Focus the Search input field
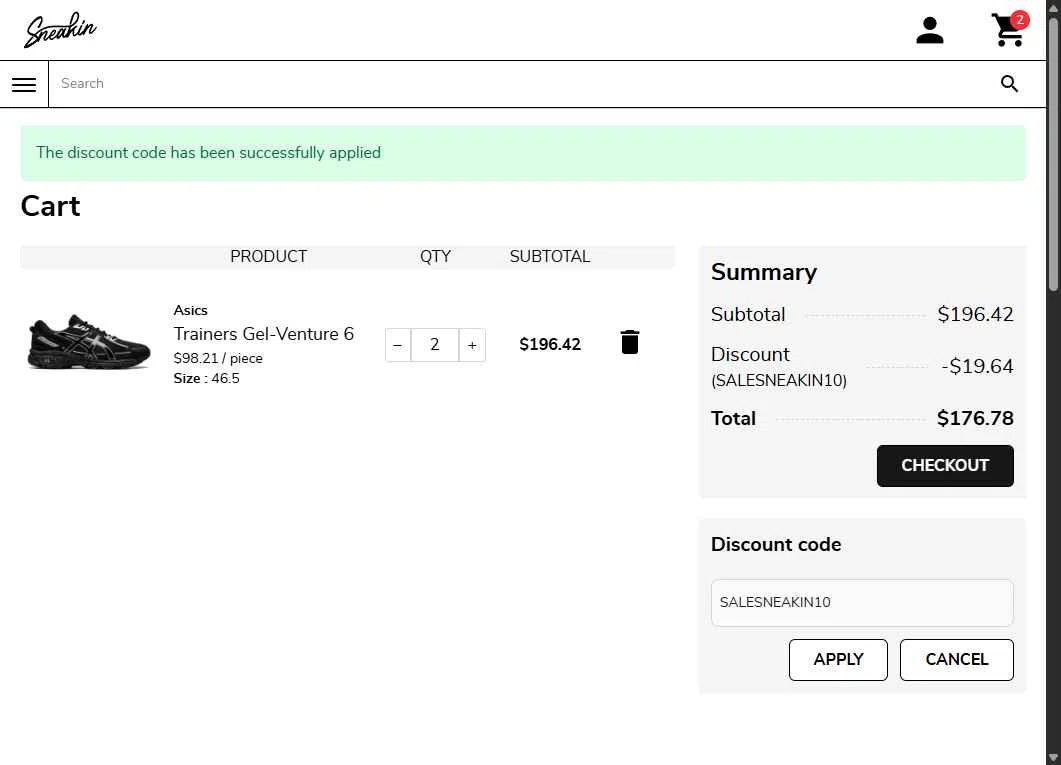This screenshot has width=1061, height=765. click(x=521, y=84)
